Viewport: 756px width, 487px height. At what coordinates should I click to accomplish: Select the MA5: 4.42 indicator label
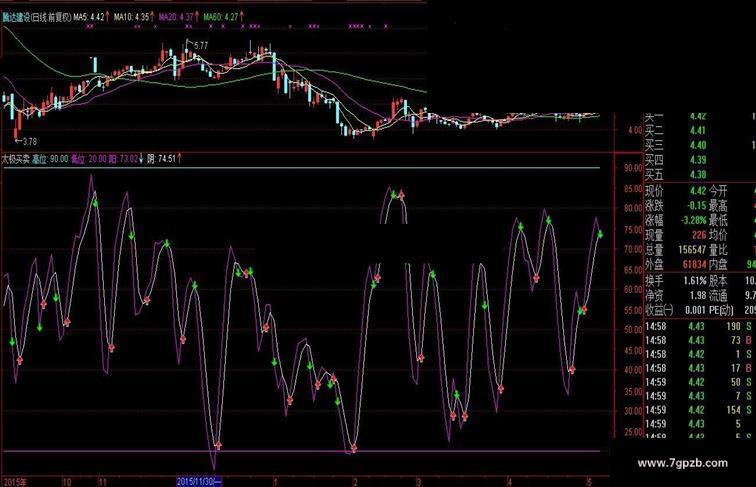pos(89,17)
